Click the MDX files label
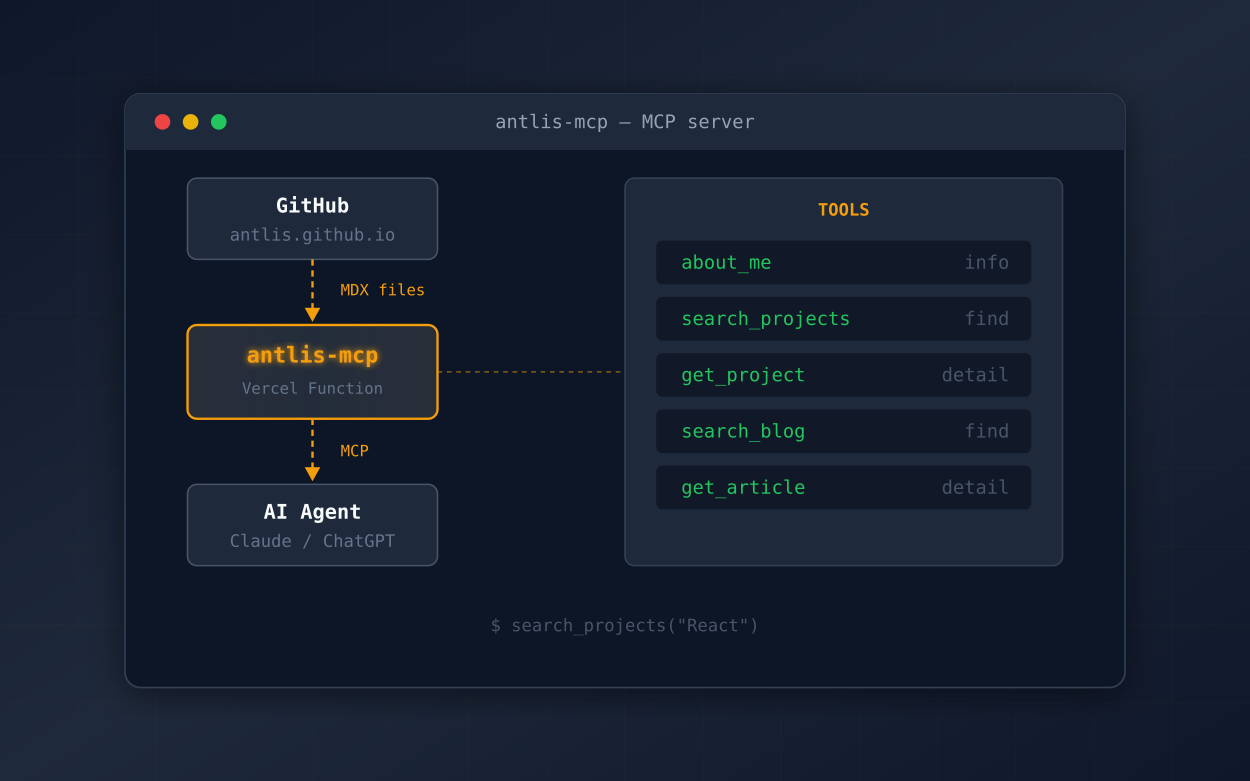The height and width of the screenshot is (781, 1250). click(x=382, y=290)
